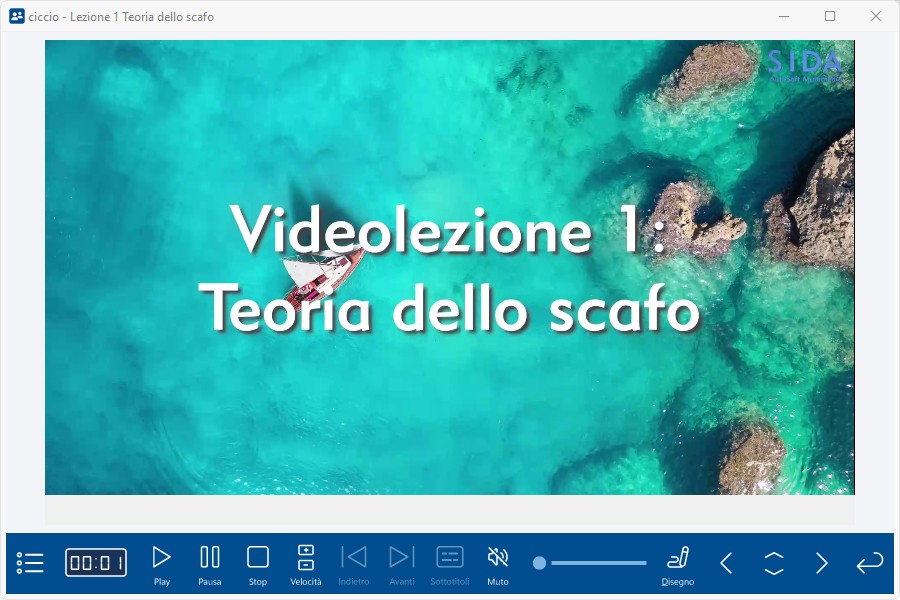Click the video frame showing Videolezione 1
The height and width of the screenshot is (600, 900).
(450, 267)
